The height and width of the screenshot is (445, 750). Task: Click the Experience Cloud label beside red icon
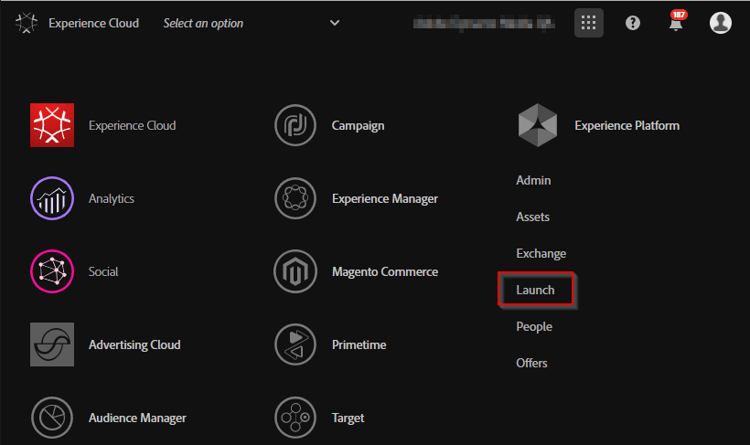click(132, 125)
